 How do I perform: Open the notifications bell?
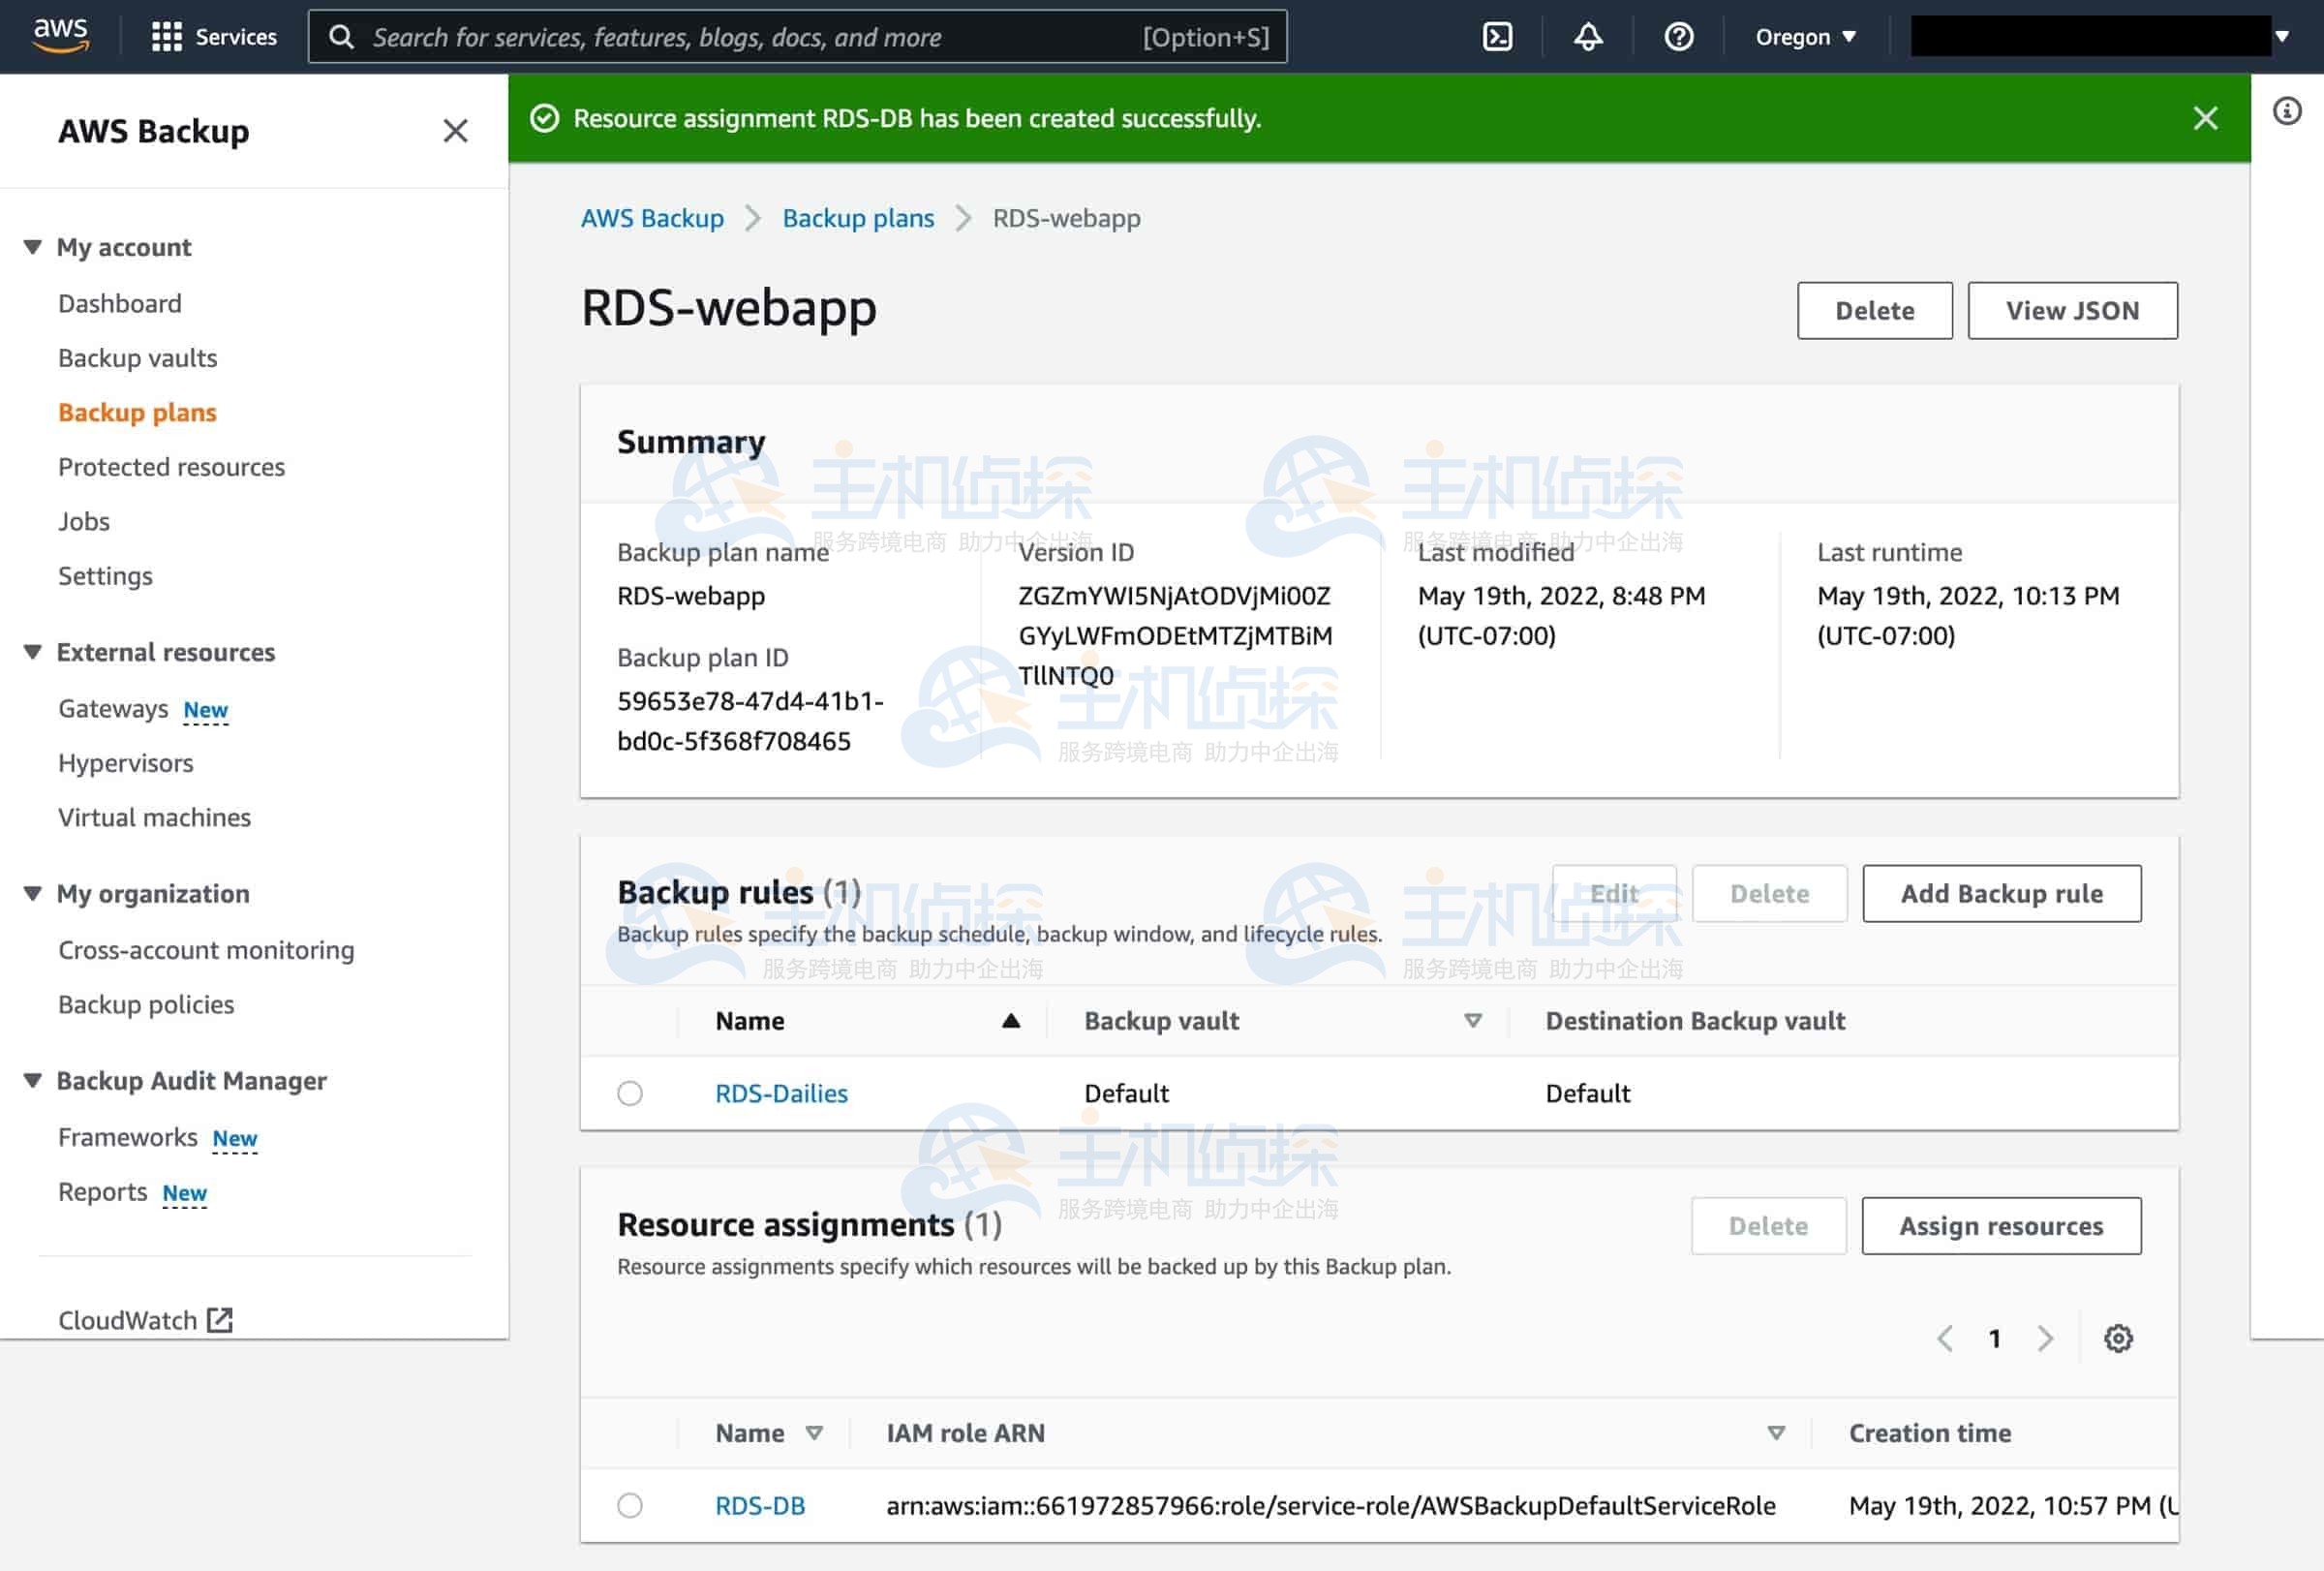1587,37
